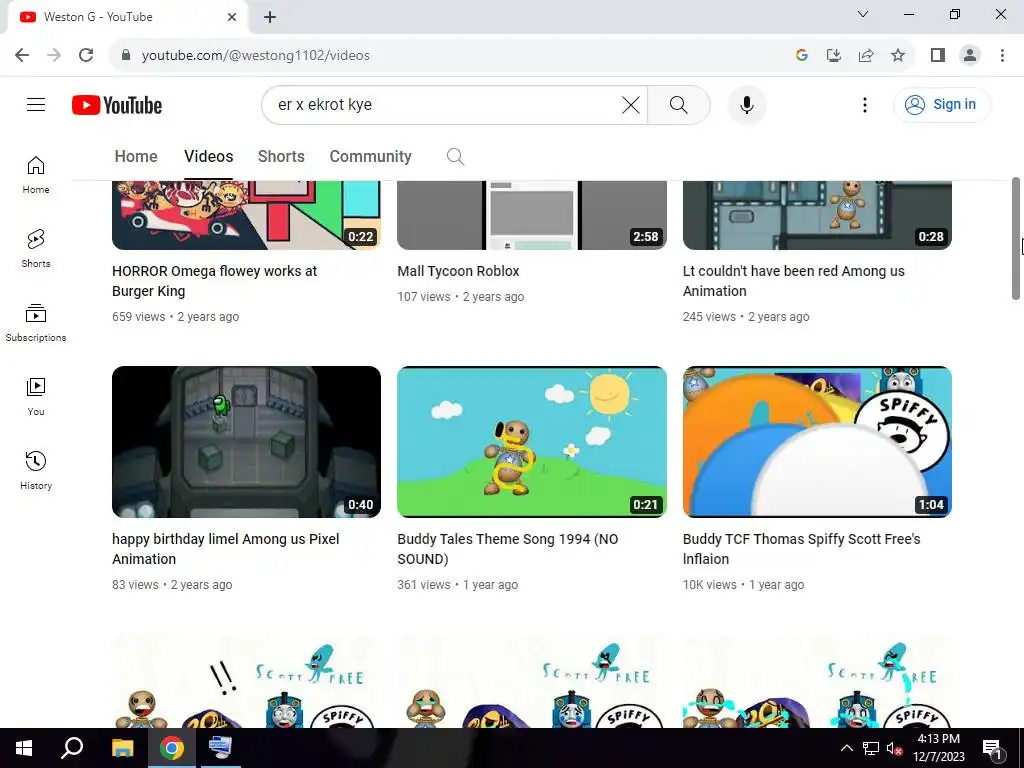
Task: Click title Buddy TCF Thomas Spiffy Scott Free's
Action: (801, 549)
